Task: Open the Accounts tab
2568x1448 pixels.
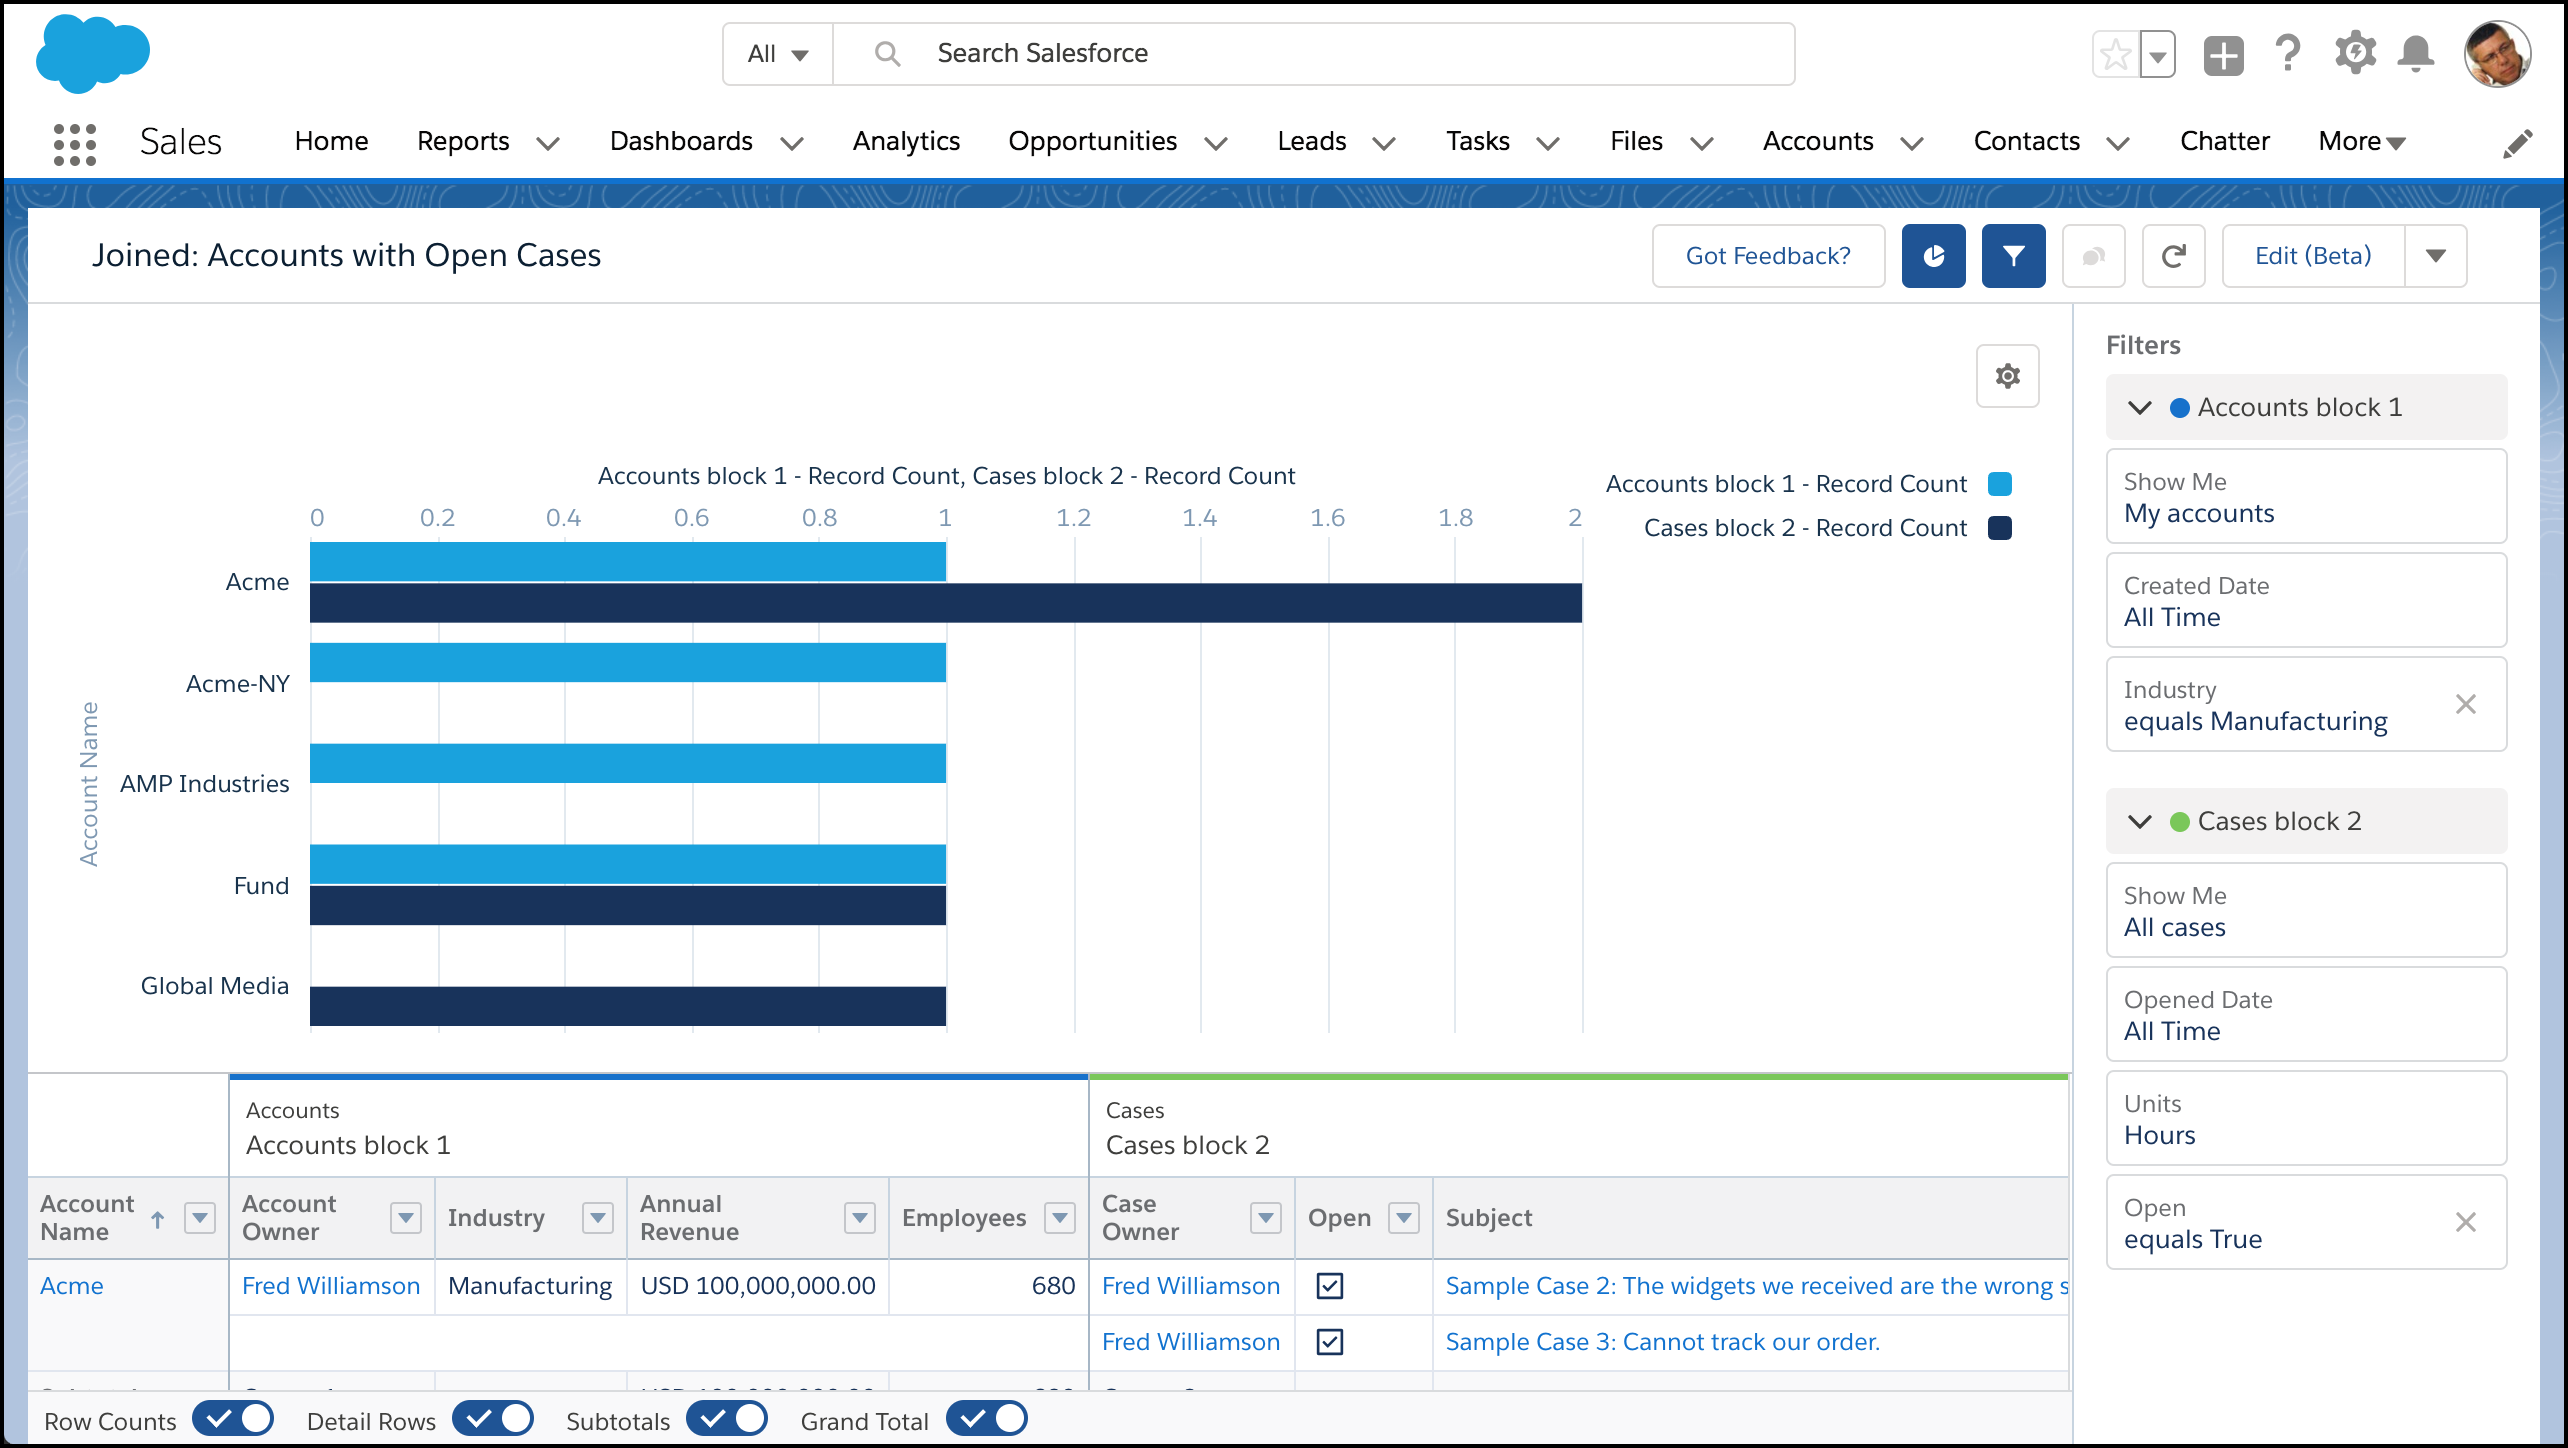Action: [x=1817, y=142]
